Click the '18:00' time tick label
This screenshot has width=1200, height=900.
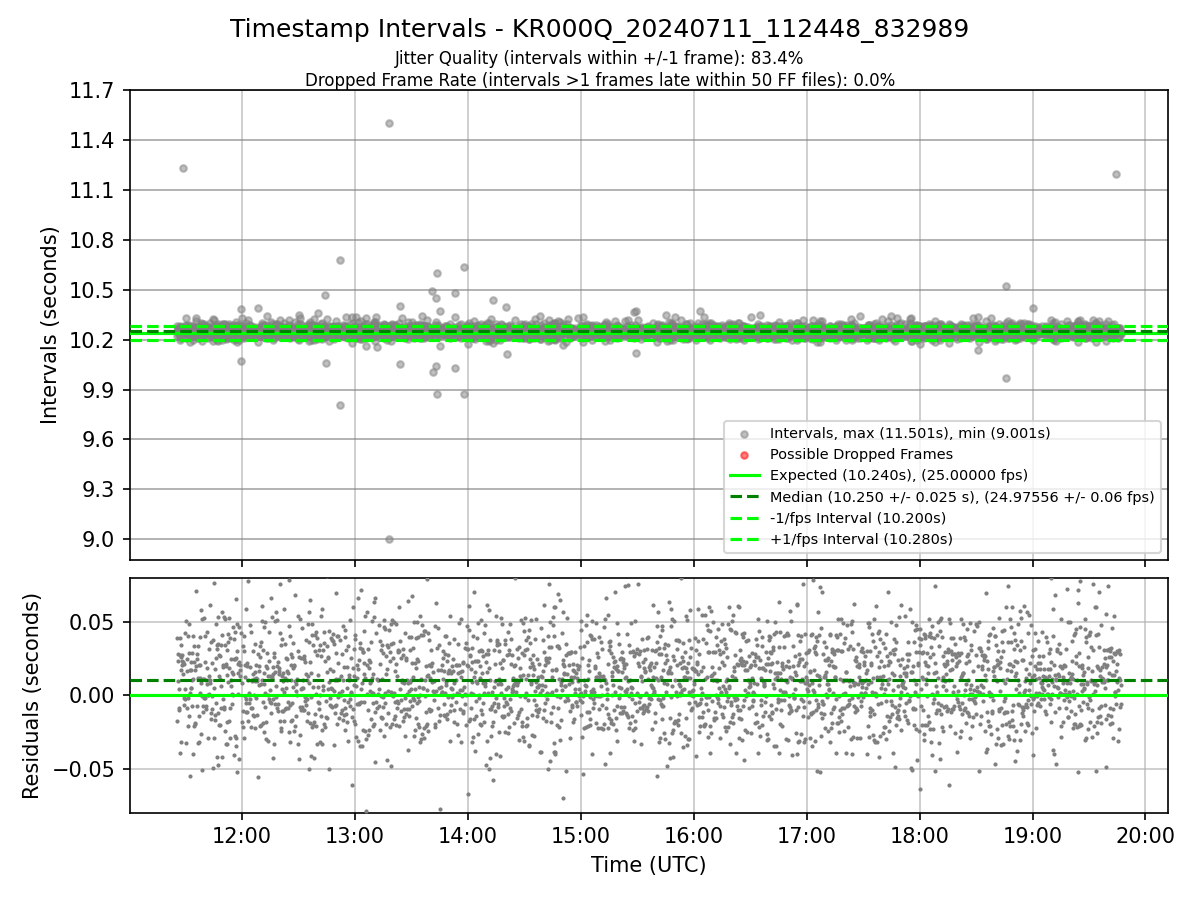(x=920, y=833)
